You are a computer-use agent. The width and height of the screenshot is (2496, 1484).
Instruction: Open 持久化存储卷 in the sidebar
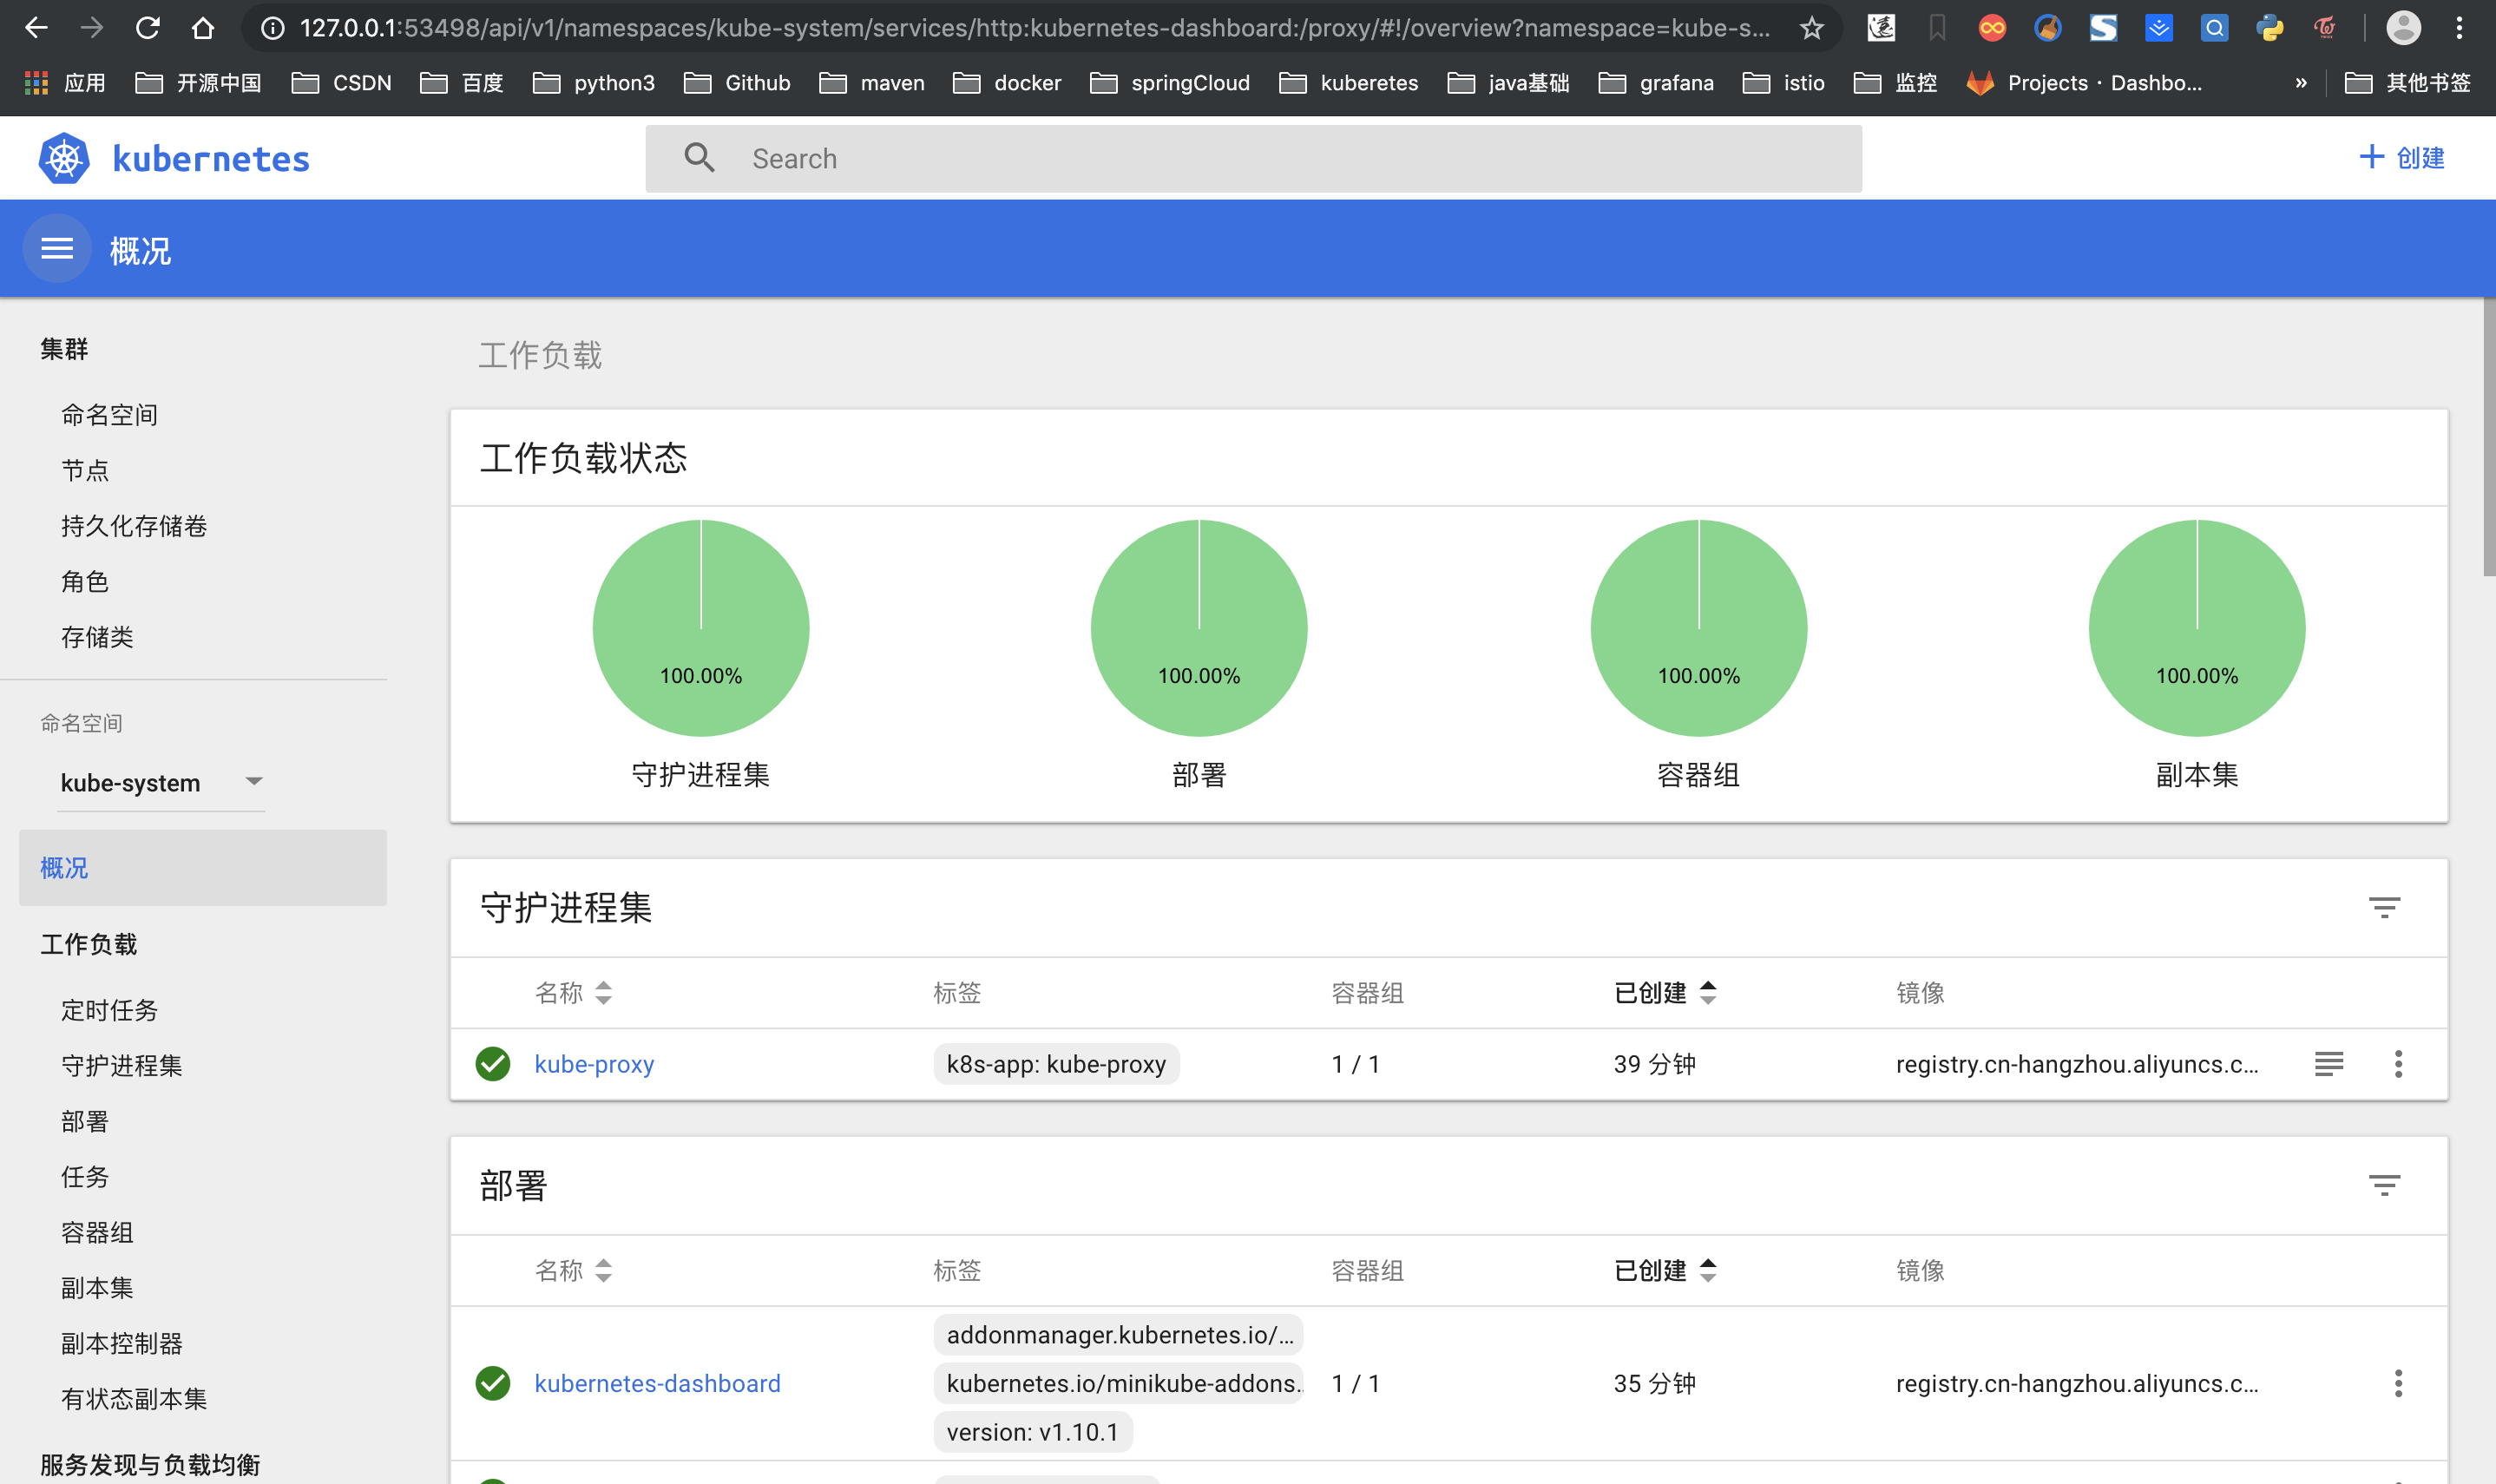[x=134, y=526]
